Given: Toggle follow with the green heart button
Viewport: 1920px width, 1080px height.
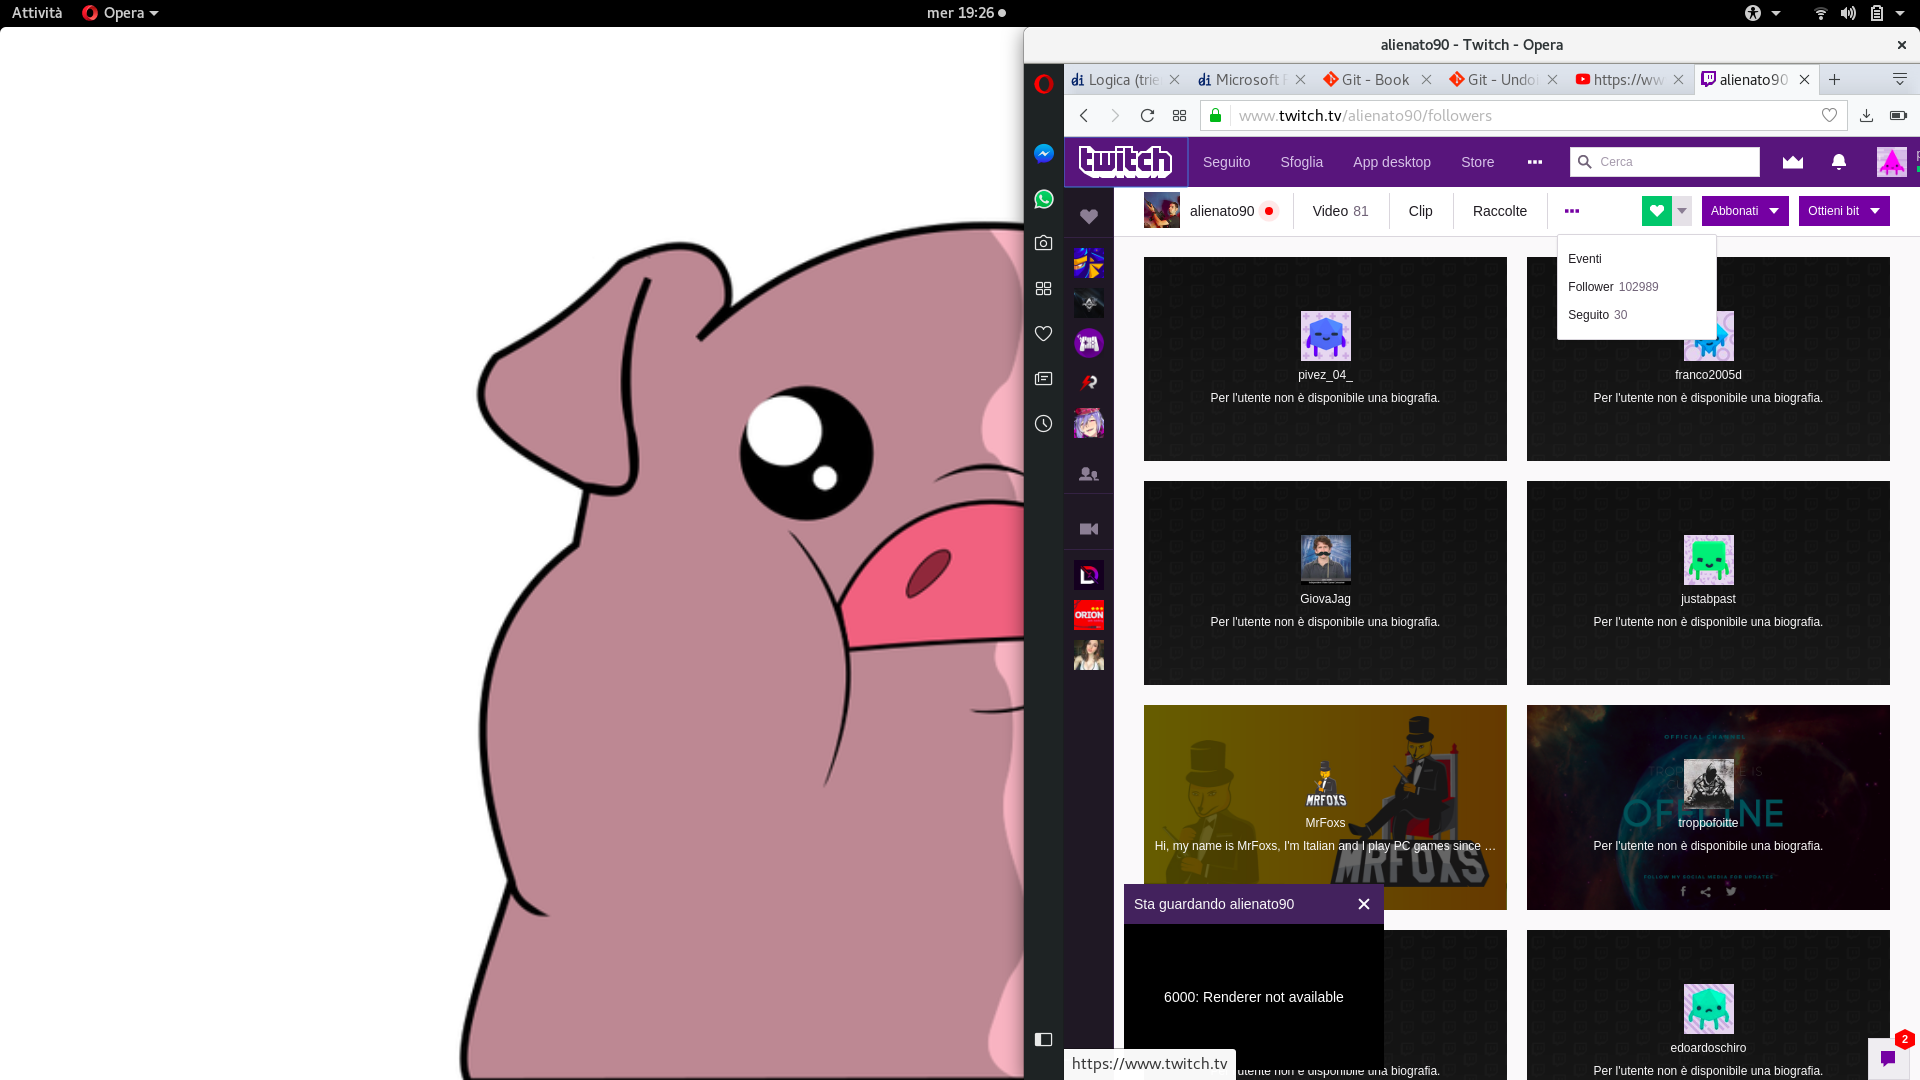Looking at the screenshot, I should pyautogui.click(x=1656, y=211).
